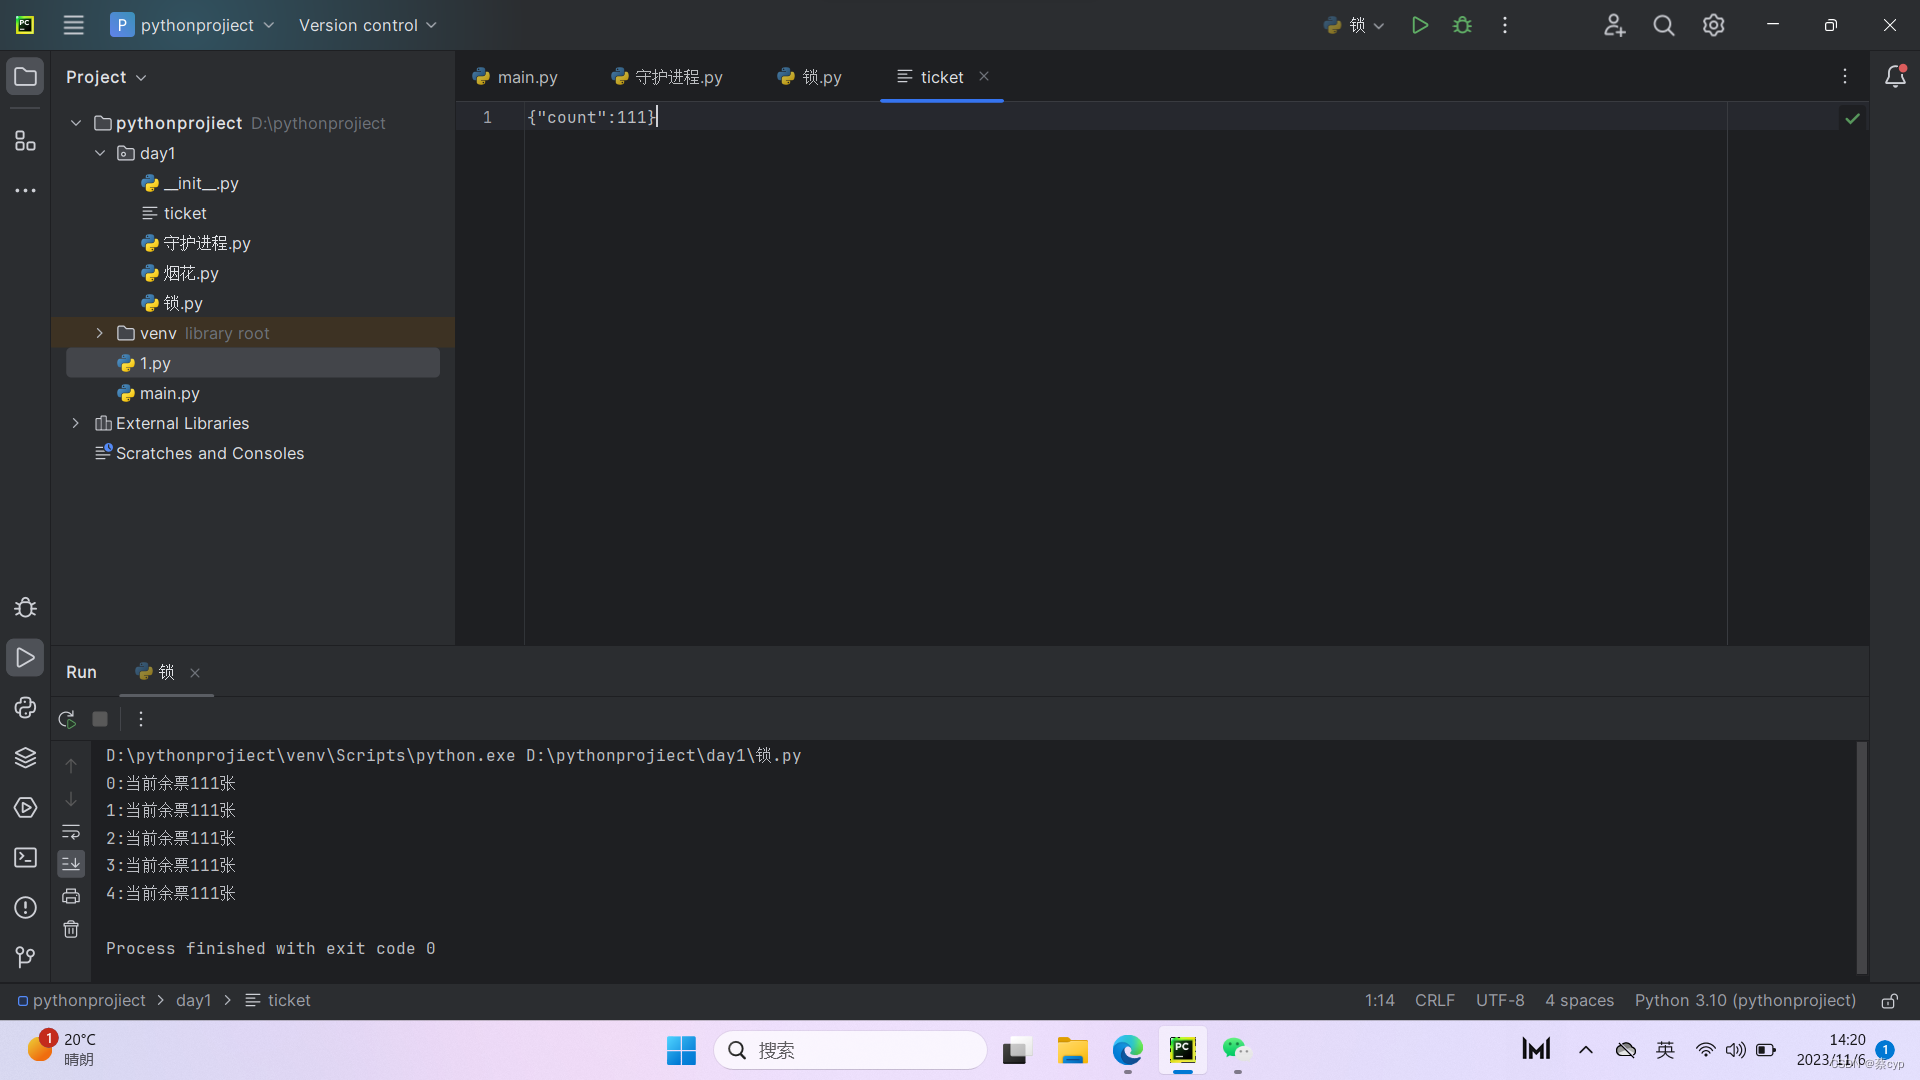This screenshot has width=1920, height=1080.
Task: Click the Windows taskbar search box
Action: (x=850, y=1050)
